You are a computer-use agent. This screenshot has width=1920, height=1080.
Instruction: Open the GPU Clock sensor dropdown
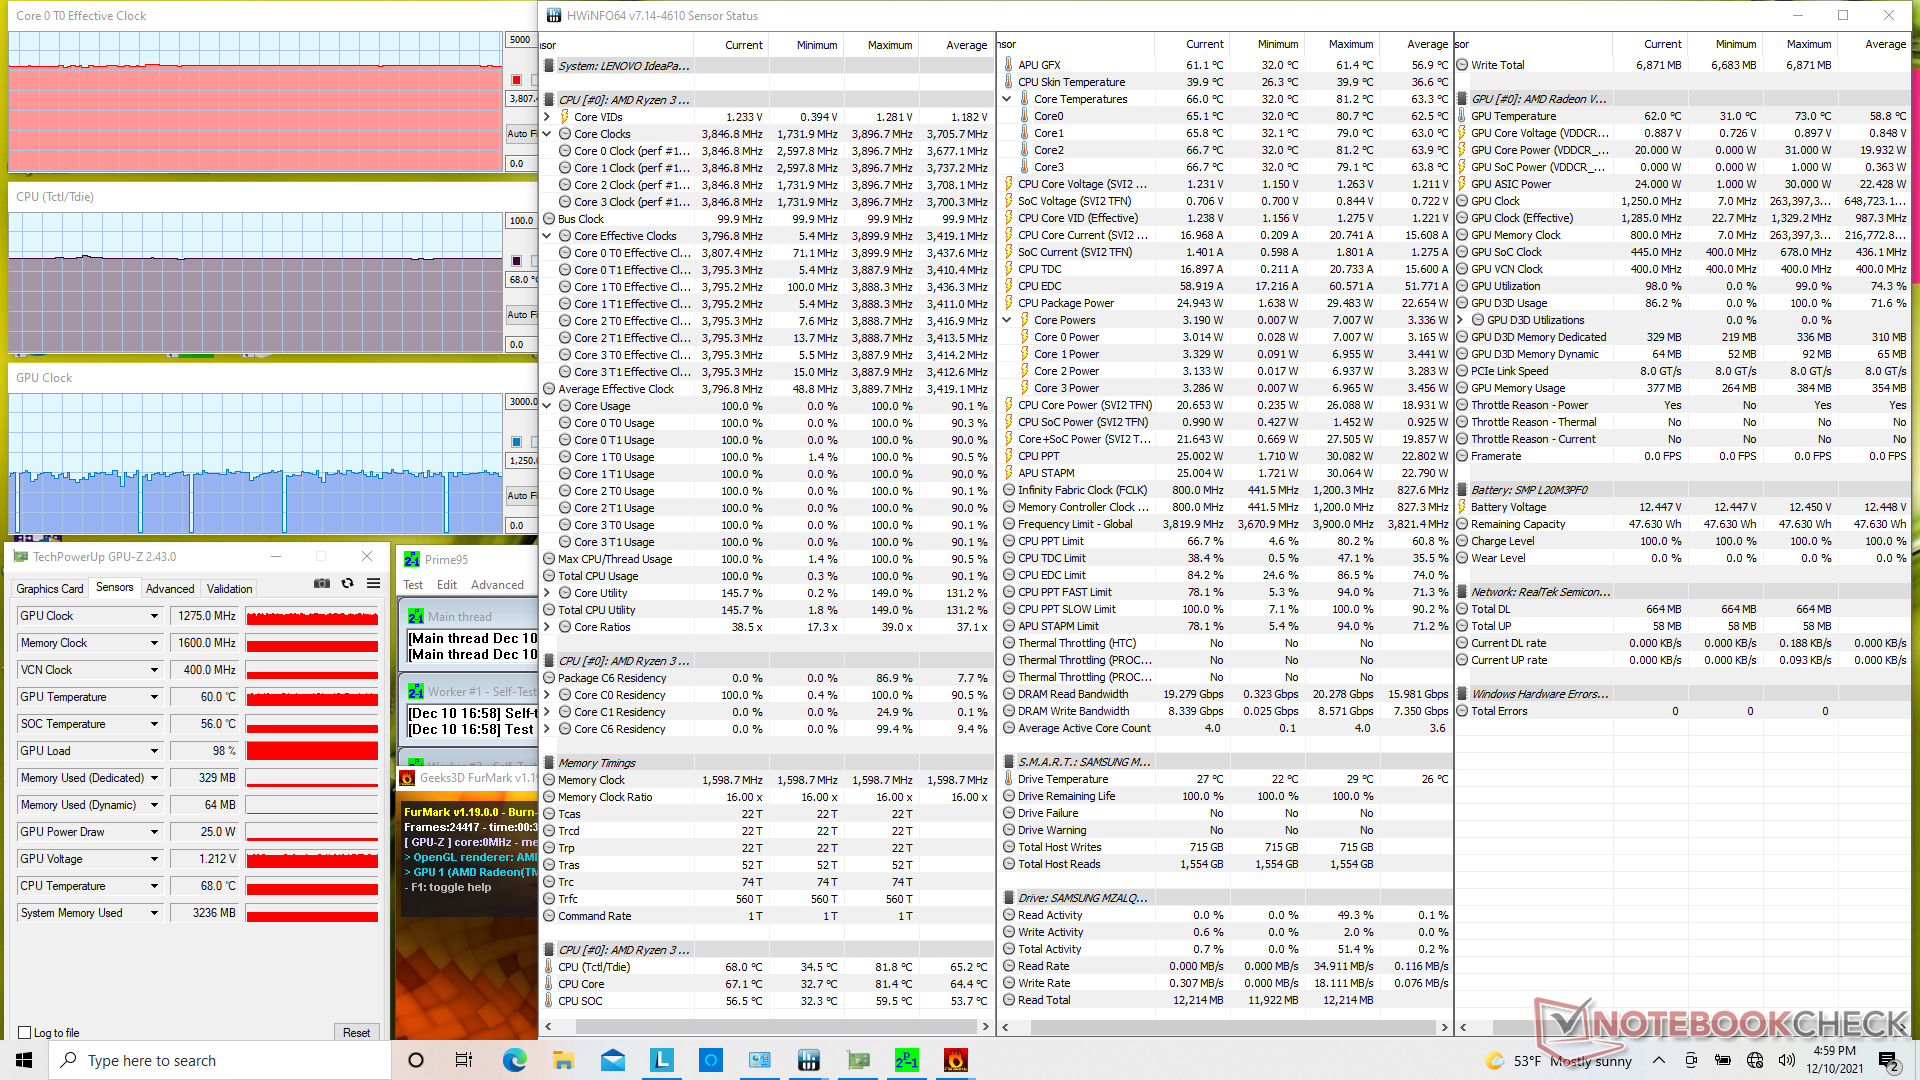pos(154,617)
